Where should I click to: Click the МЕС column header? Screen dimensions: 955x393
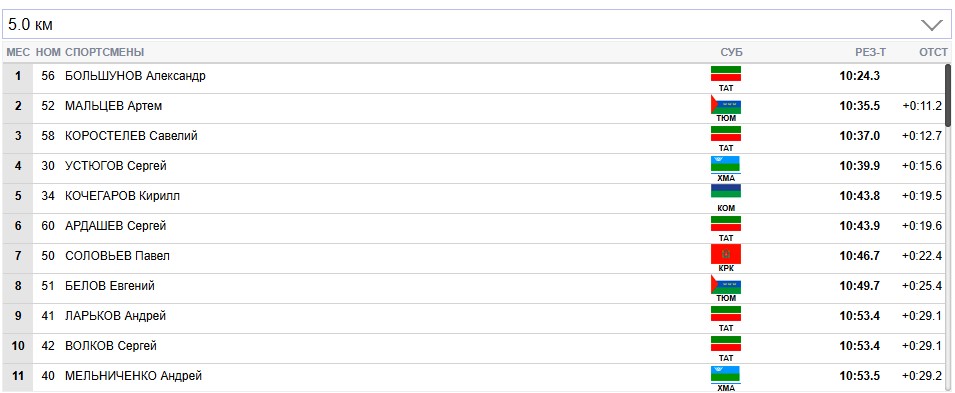pyautogui.click(x=18, y=52)
